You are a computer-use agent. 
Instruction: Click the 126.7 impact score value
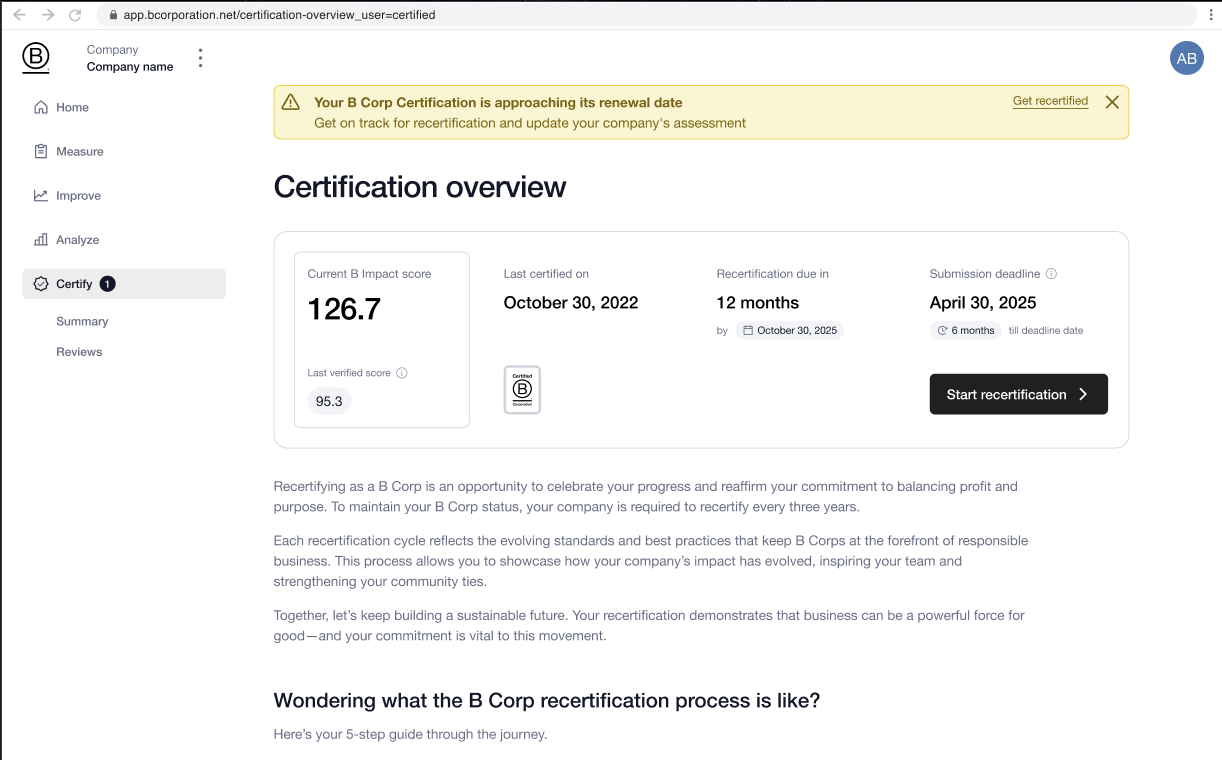coord(344,309)
